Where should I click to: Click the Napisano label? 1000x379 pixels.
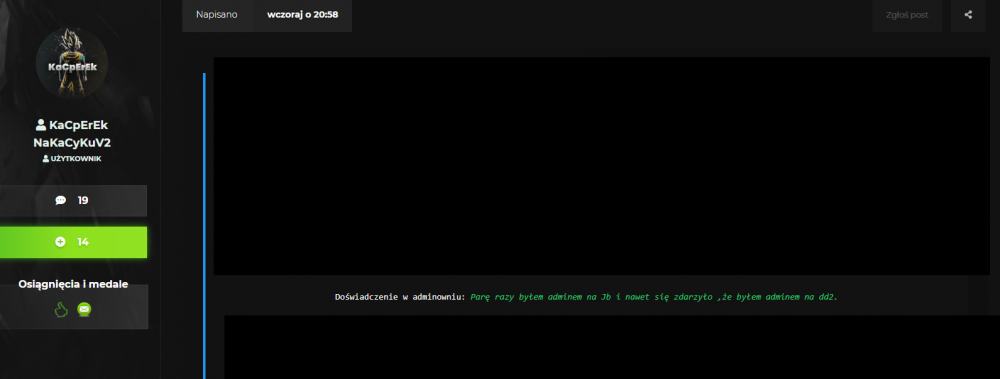tap(217, 15)
